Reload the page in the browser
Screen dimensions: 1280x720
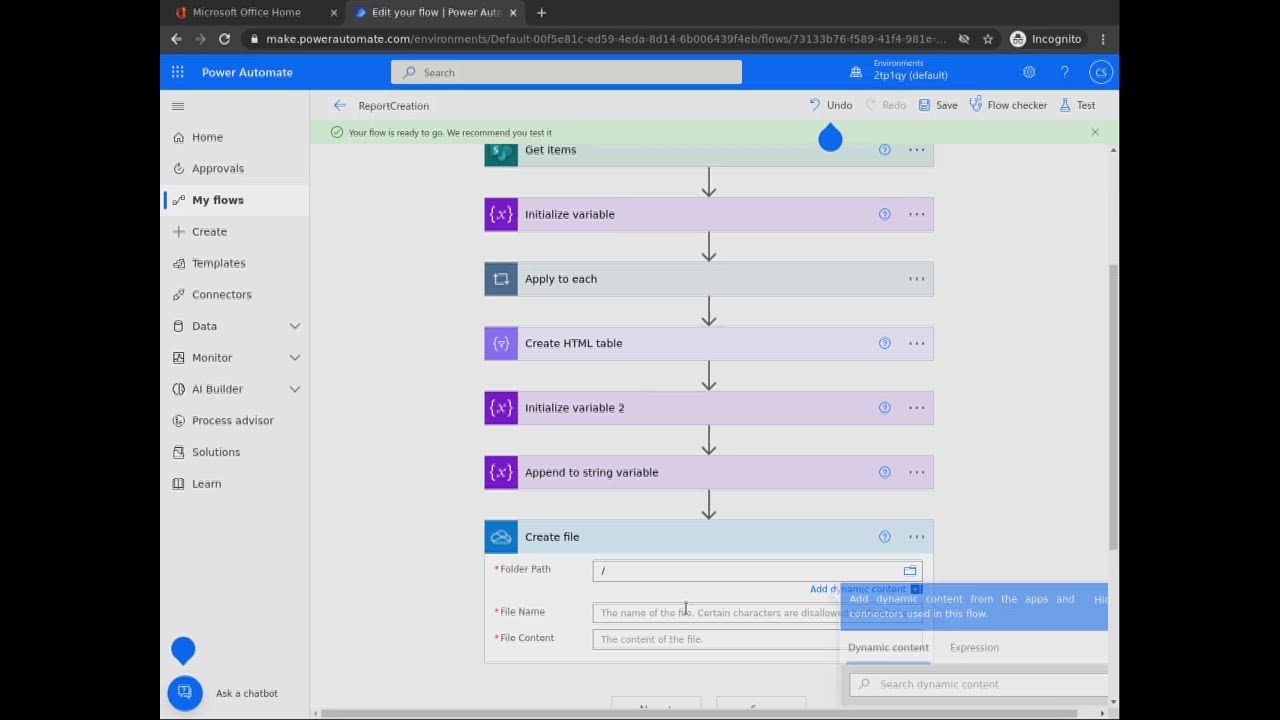pos(224,39)
